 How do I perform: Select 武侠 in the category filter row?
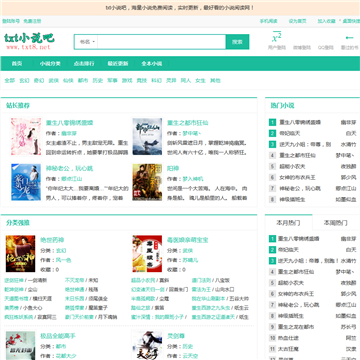[54, 80]
